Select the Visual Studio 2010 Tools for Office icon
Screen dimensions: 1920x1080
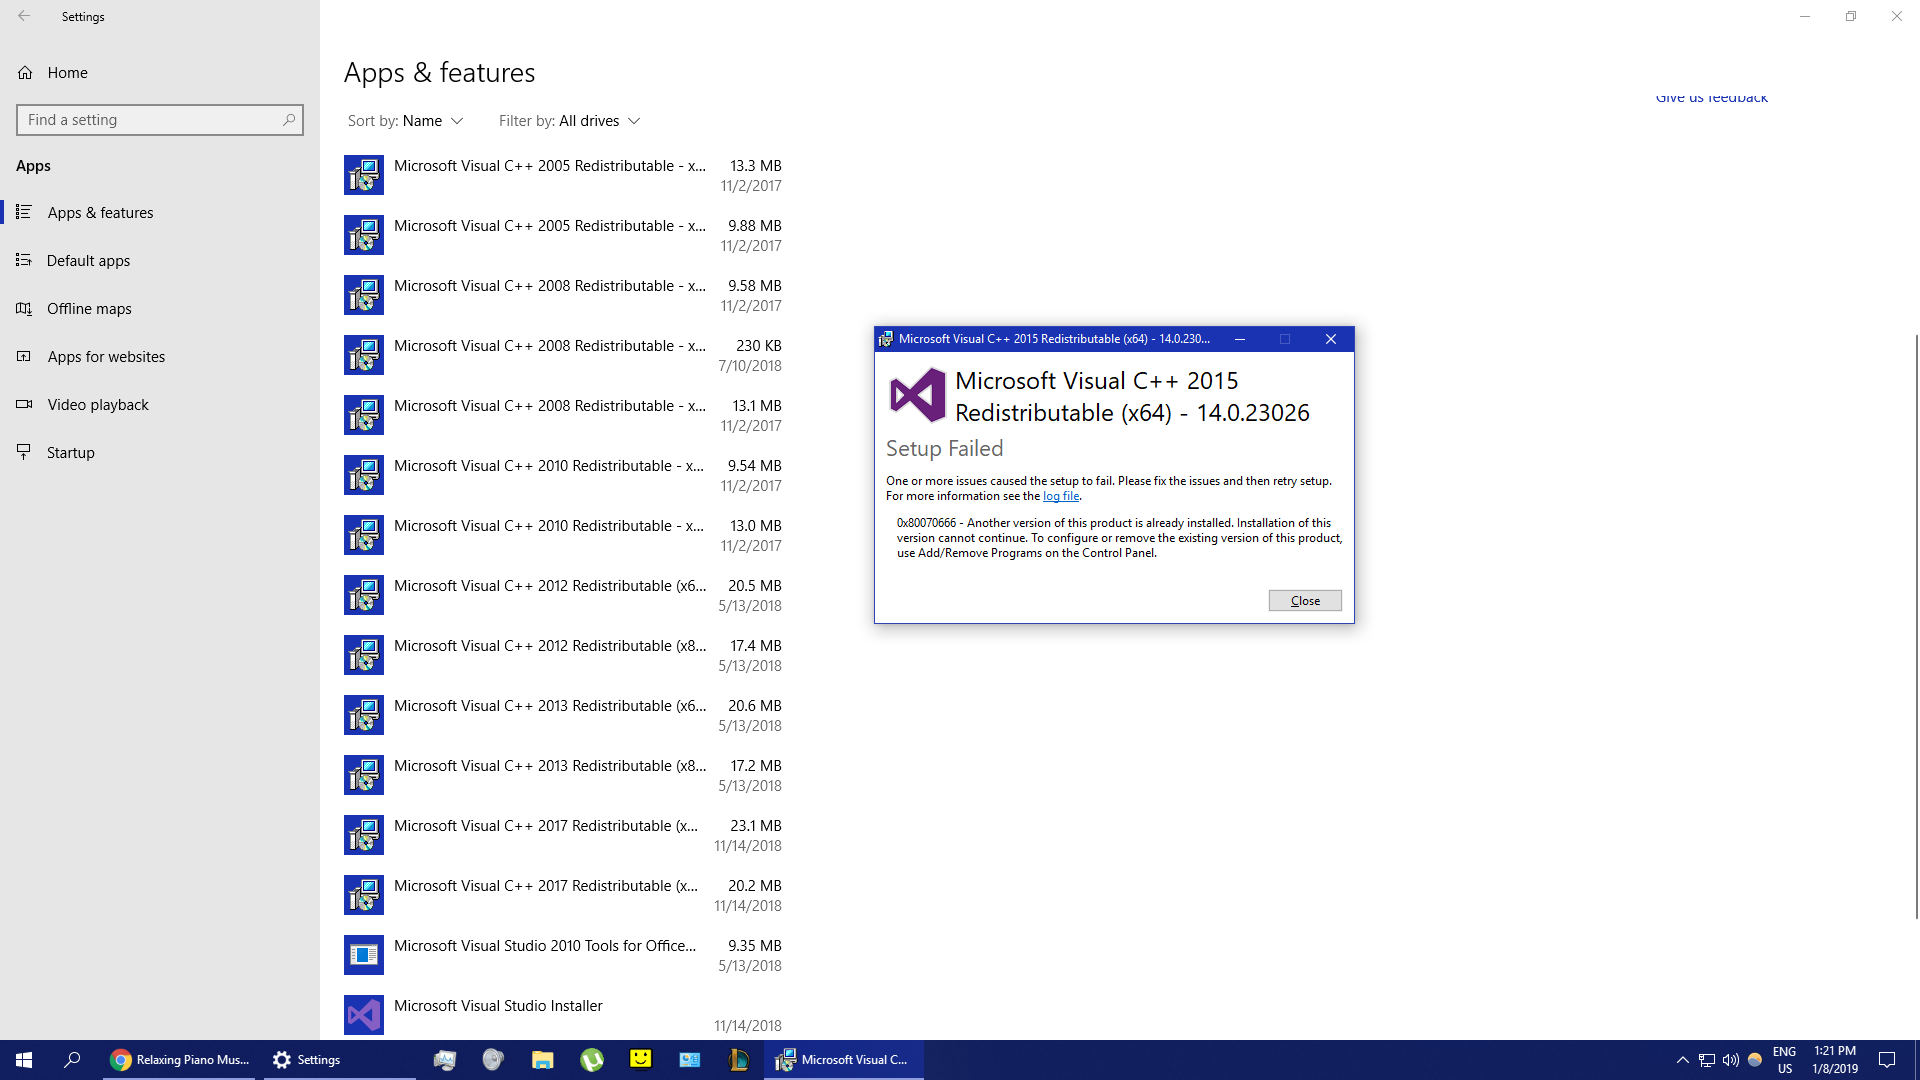coord(364,955)
